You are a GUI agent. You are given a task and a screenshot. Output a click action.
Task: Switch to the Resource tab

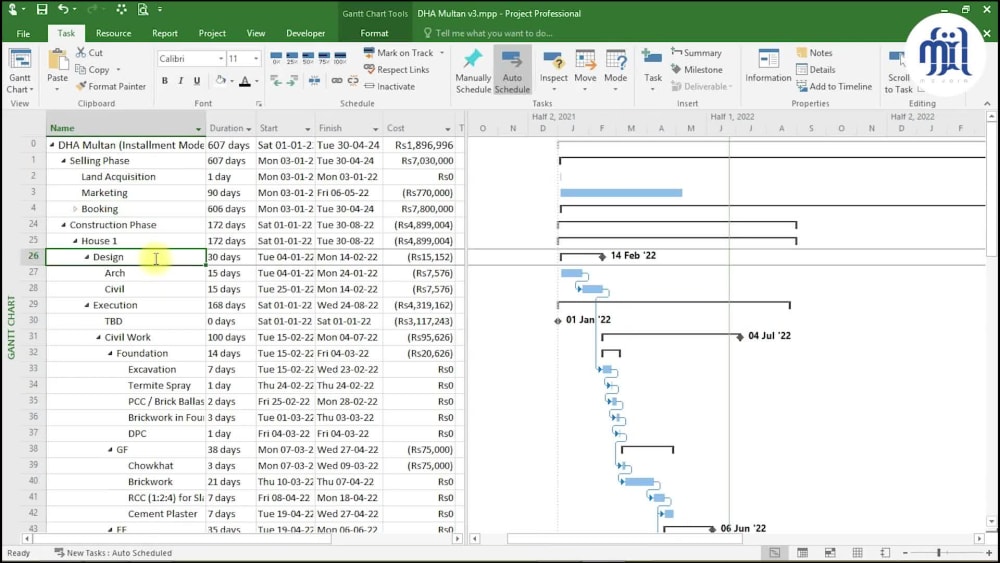(x=114, y=33)
